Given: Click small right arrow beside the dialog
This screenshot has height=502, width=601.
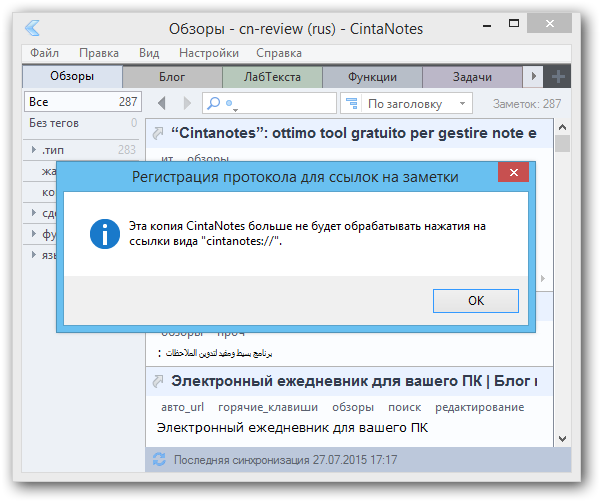Looking at the screenshot, I should pos(542,278).
